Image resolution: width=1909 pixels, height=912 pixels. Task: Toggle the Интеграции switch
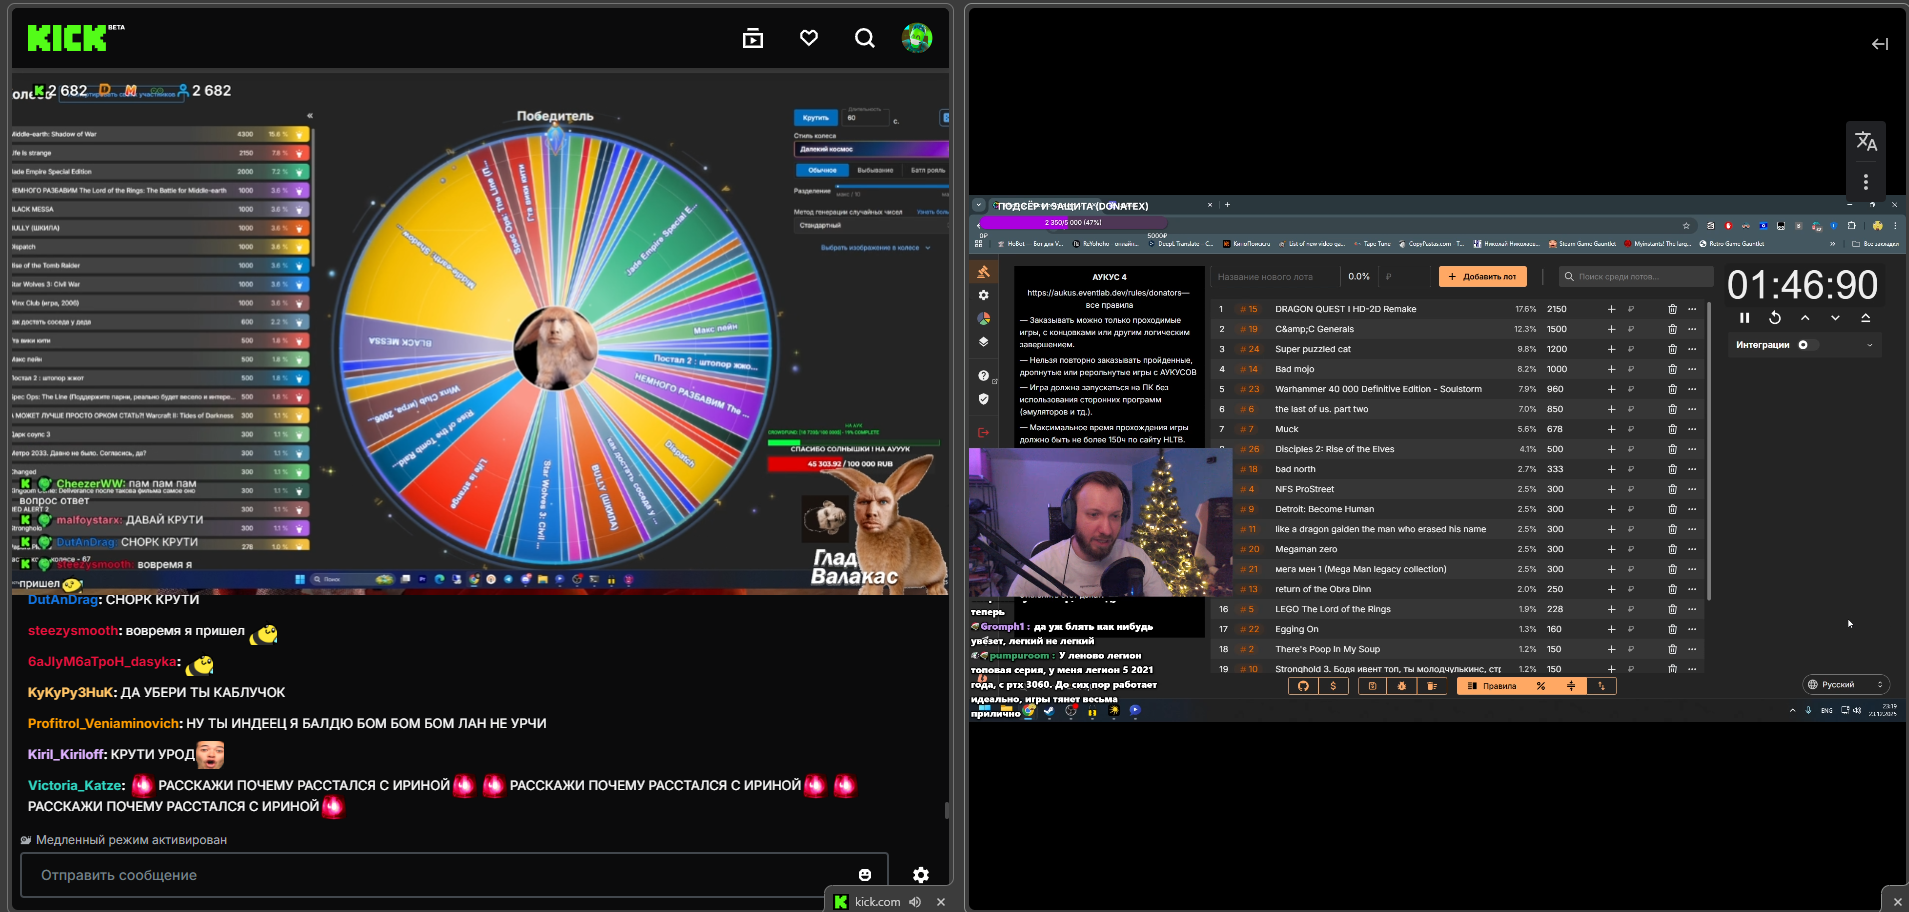tap(1806, 345)
